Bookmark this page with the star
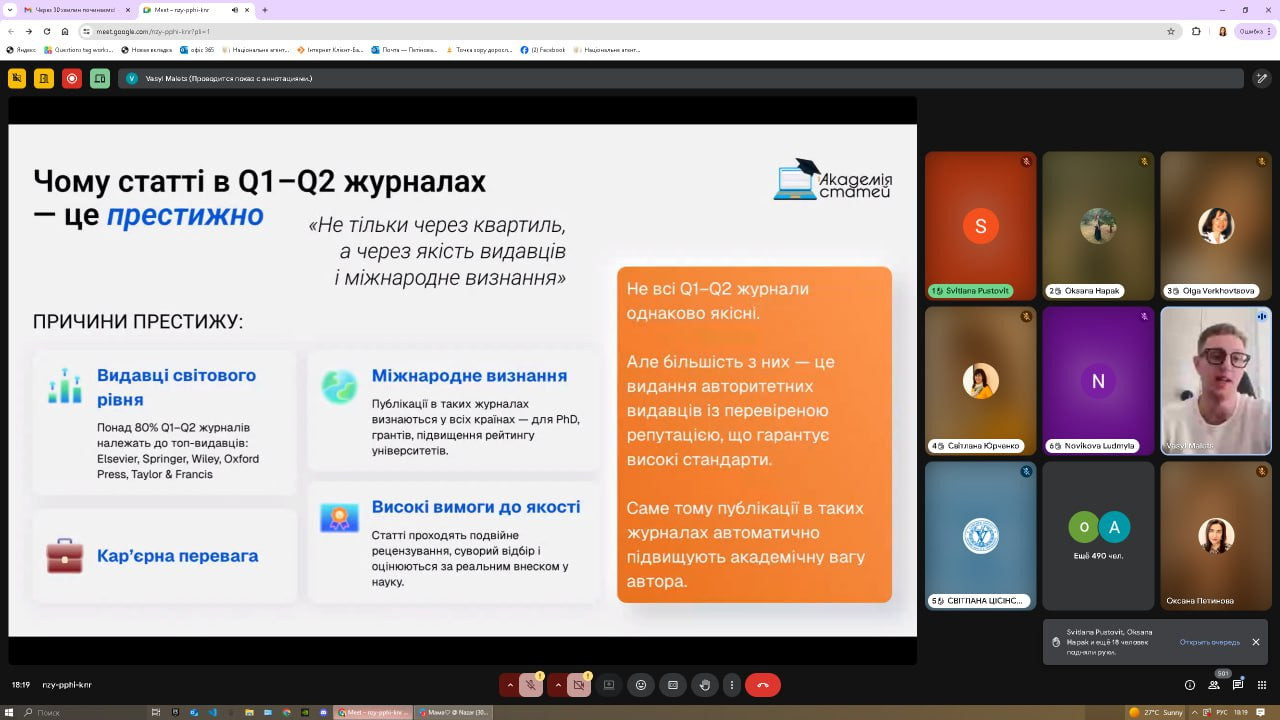The image size is (1280, 720). click(1171, 31)
